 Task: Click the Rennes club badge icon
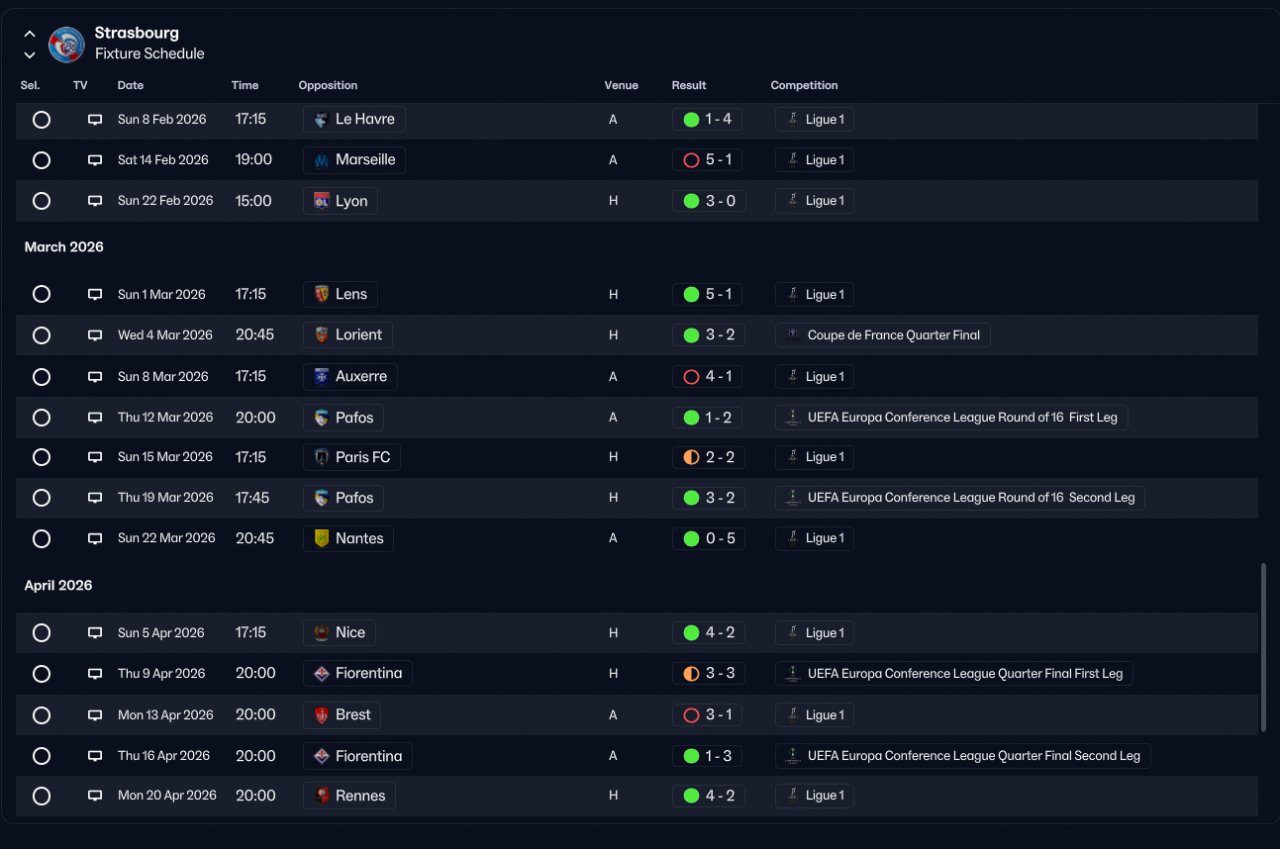tap(322, 796)
